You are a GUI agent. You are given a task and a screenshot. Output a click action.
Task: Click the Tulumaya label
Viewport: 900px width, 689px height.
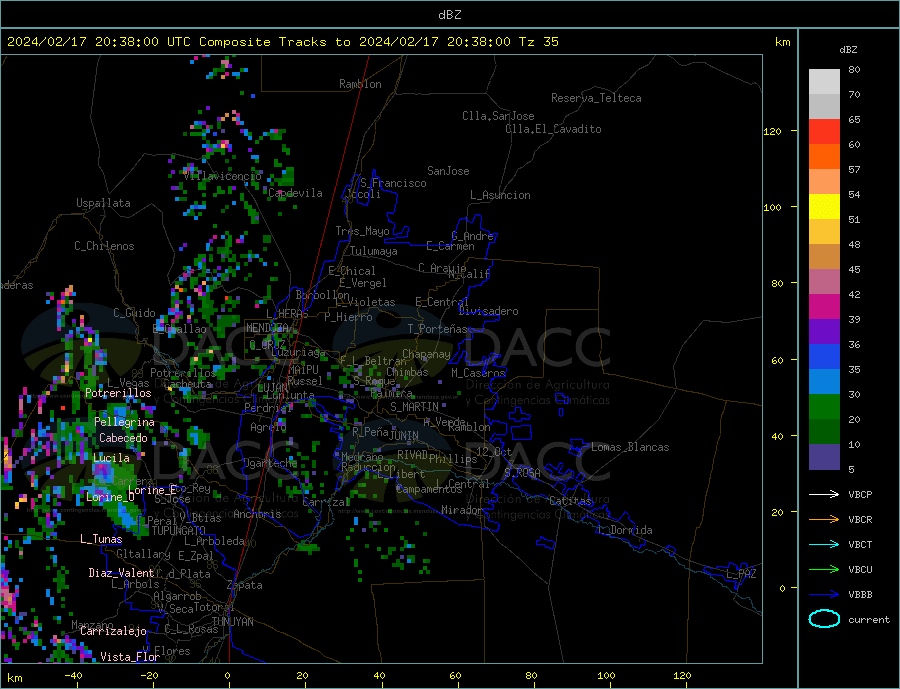tap(374, 251)
